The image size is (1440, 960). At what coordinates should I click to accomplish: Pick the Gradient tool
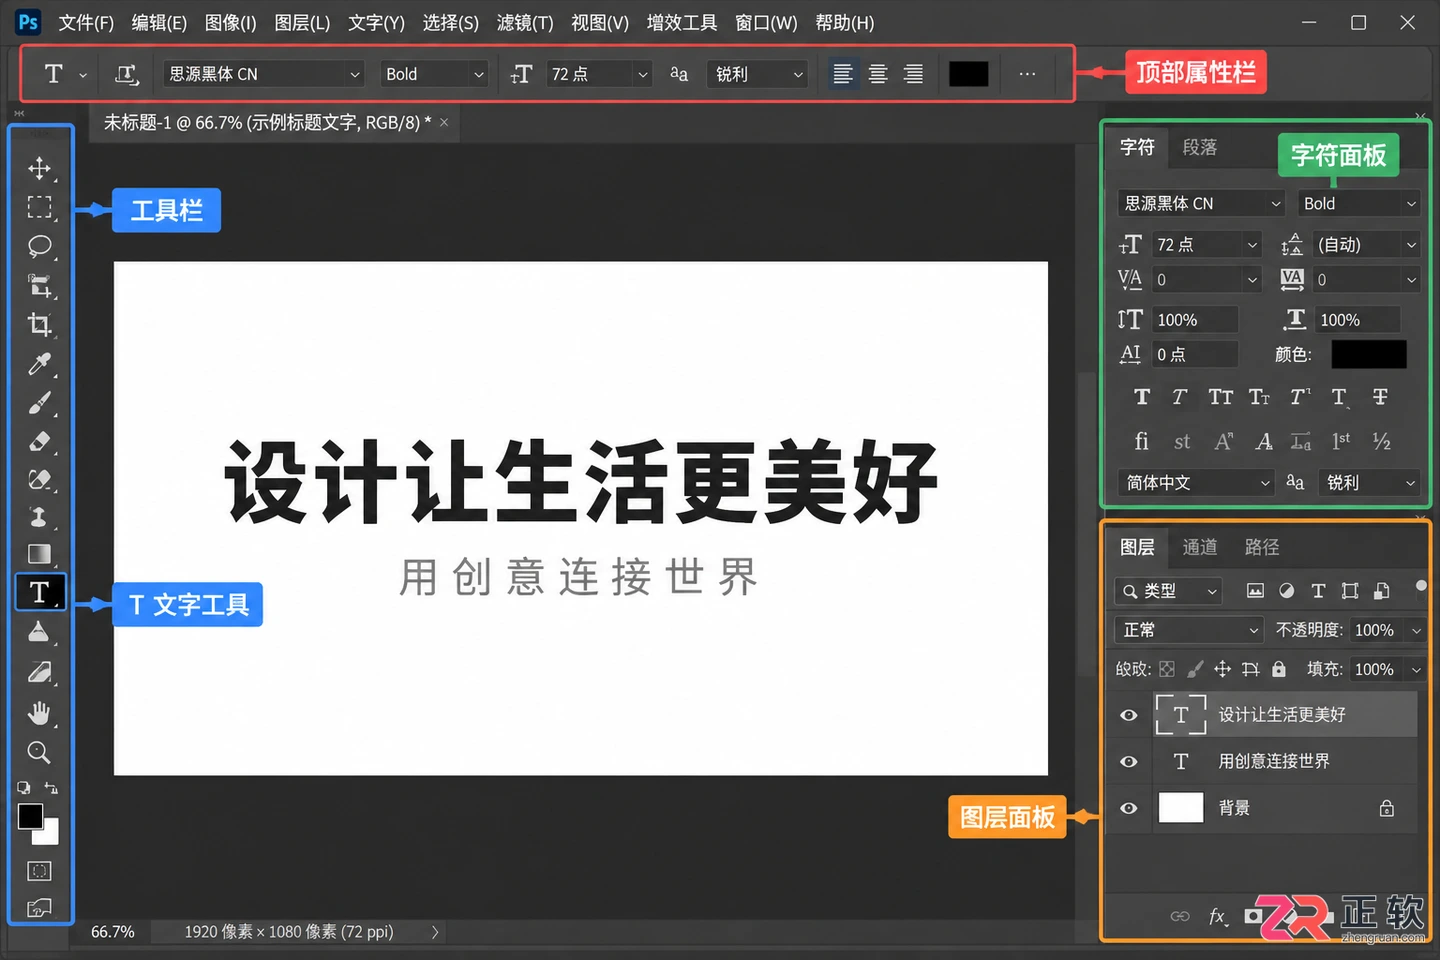coord(39,554)
